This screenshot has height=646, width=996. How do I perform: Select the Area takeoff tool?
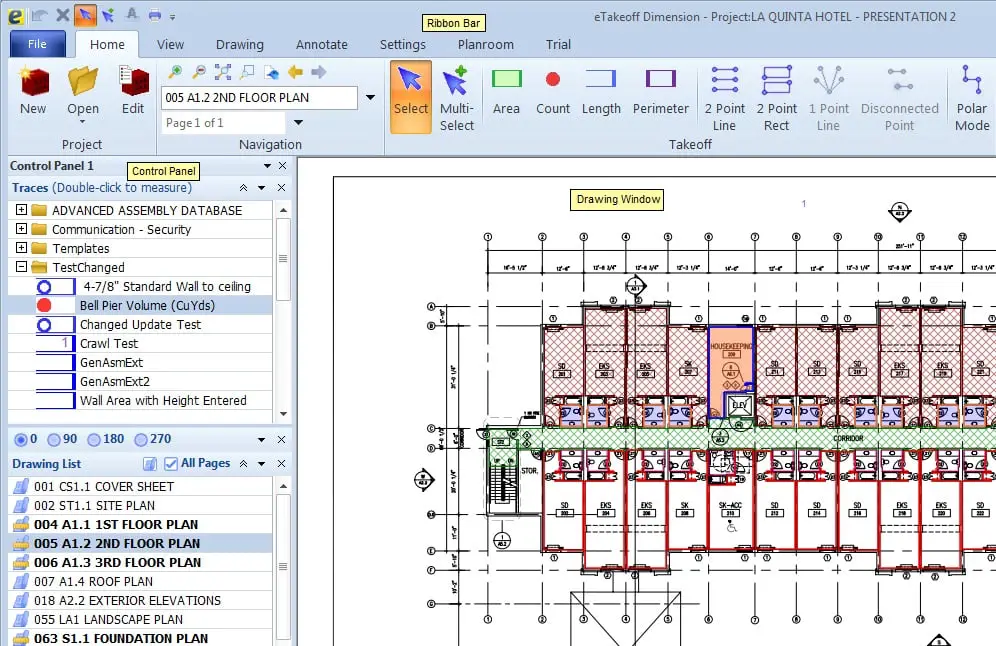tap(506, 91)
